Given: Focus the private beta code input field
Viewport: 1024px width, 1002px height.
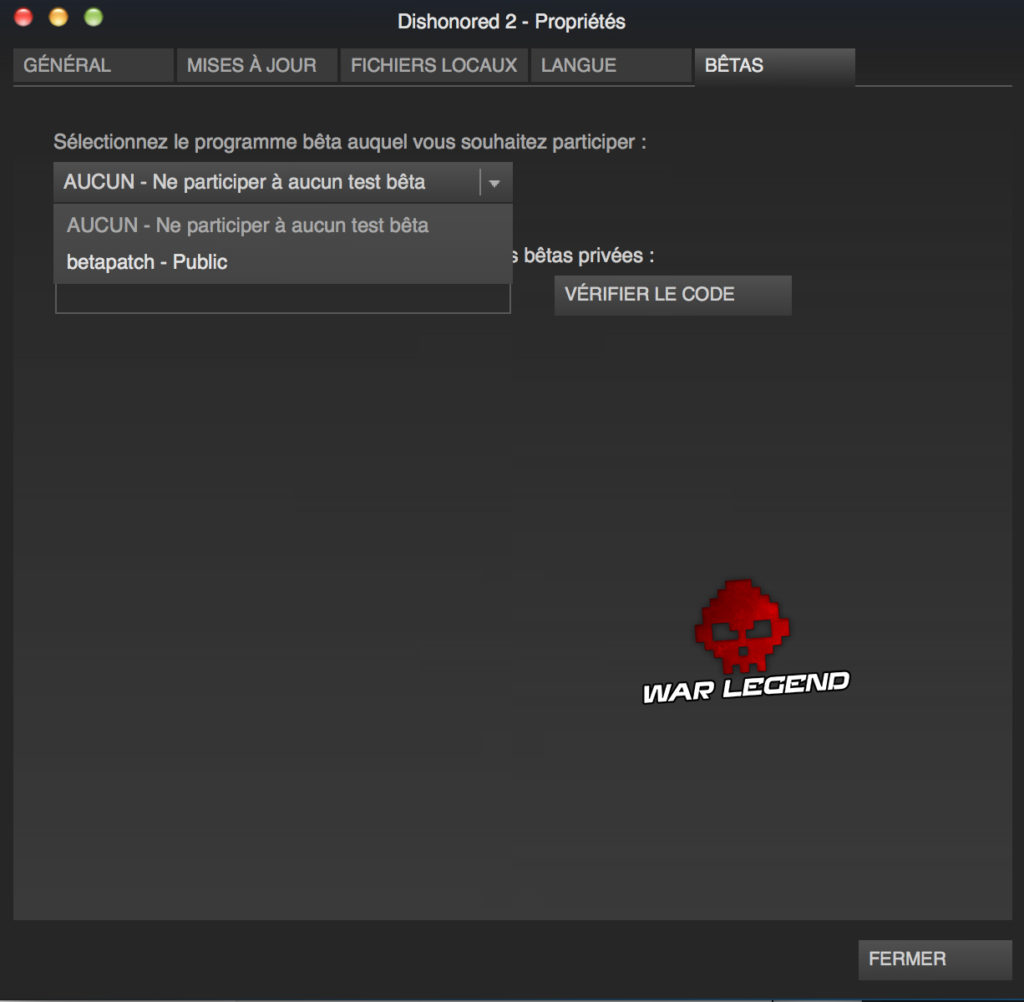Looking at the screenshot, I should pyautogui.click(x=283, y=299).
